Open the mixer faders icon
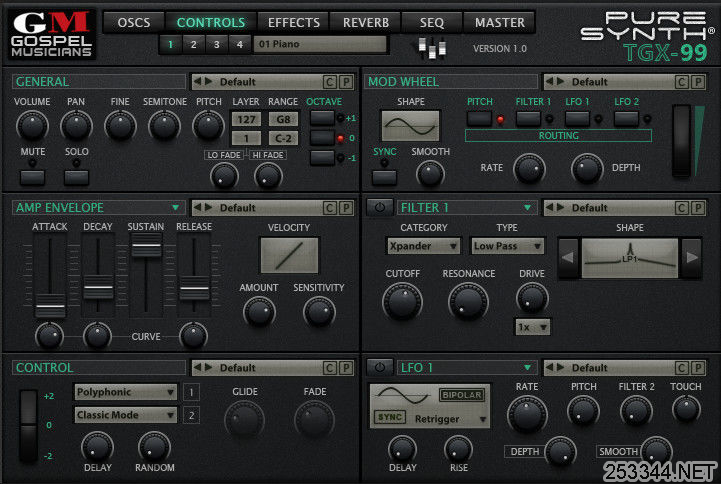The image size is (721, 484). coord(432,48)
